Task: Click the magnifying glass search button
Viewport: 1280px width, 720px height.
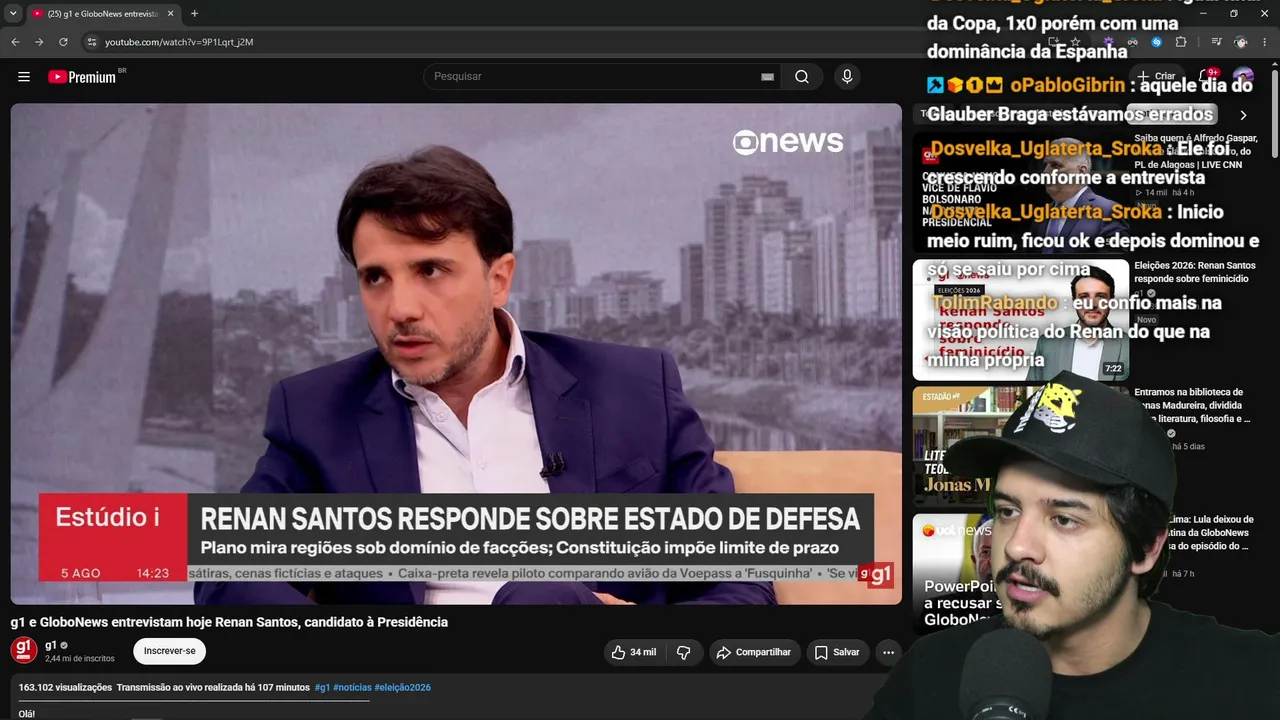Action: [x=802, y=77]
